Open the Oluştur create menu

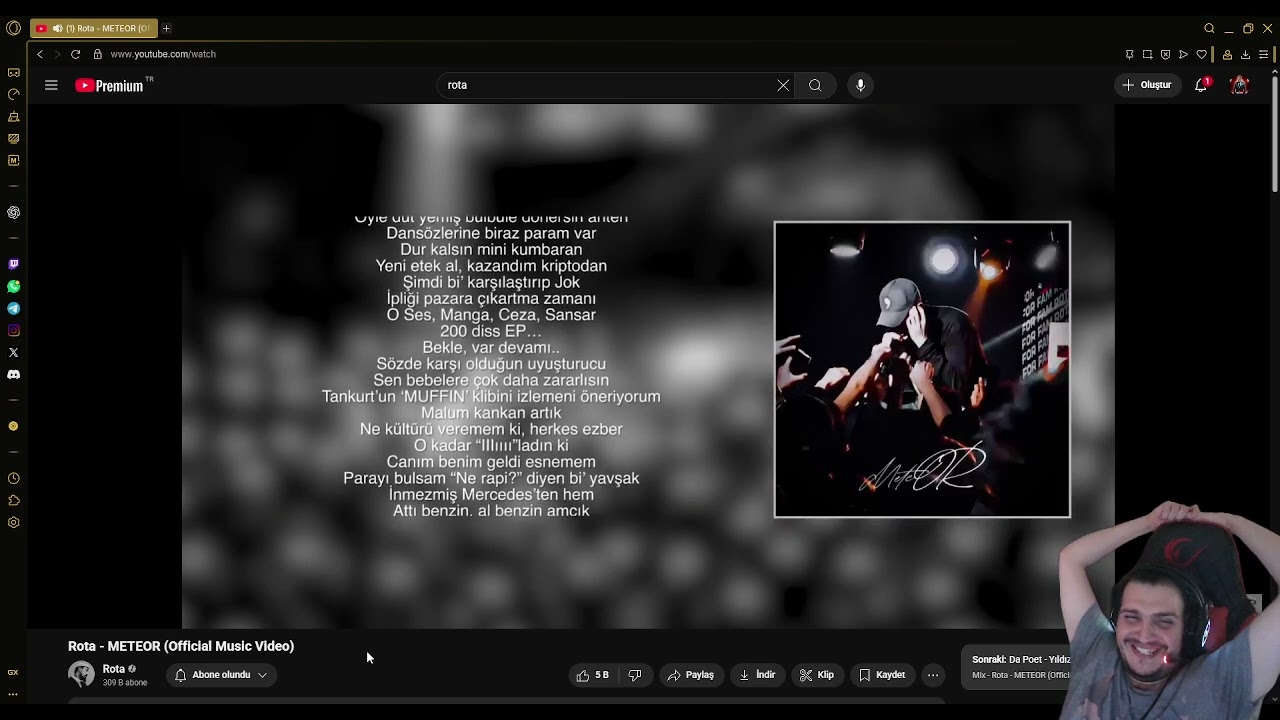coord(1147,85)
